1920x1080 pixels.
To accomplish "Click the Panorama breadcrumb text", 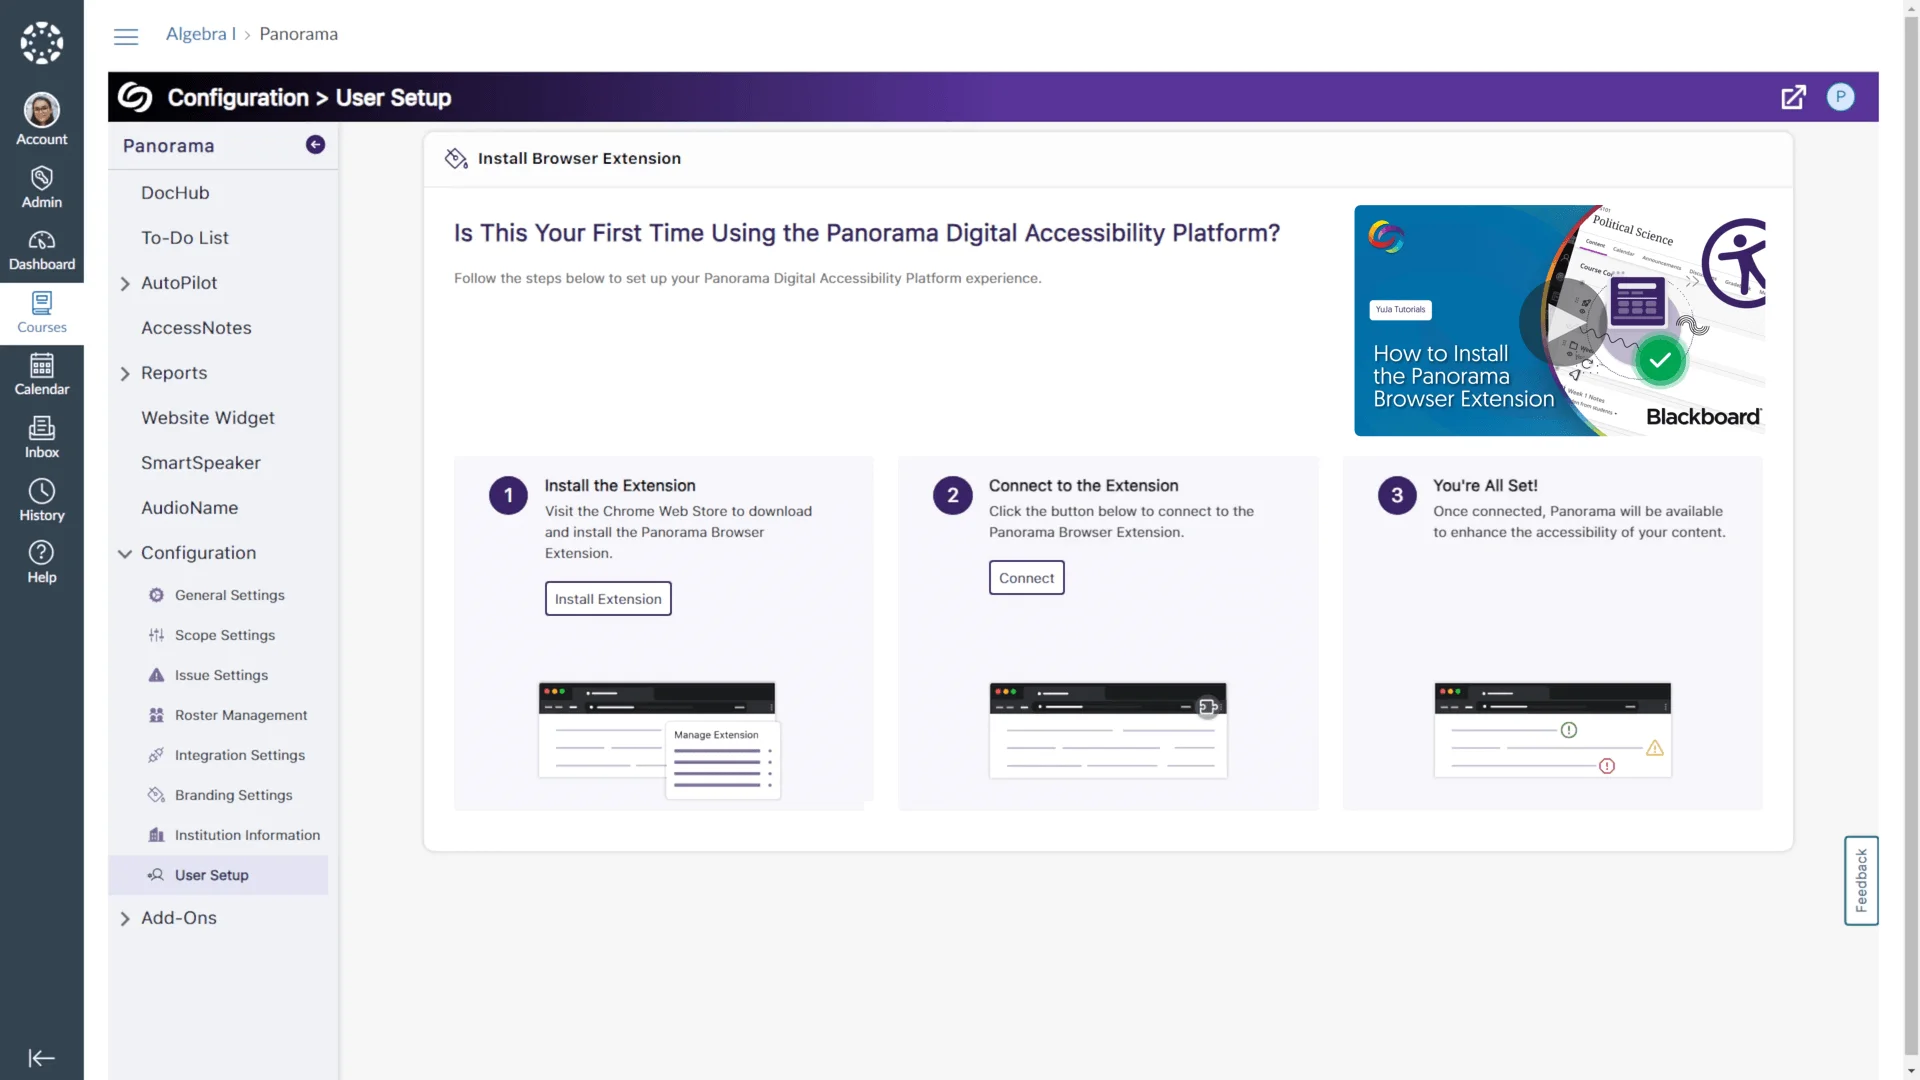I will pos(298,34).
